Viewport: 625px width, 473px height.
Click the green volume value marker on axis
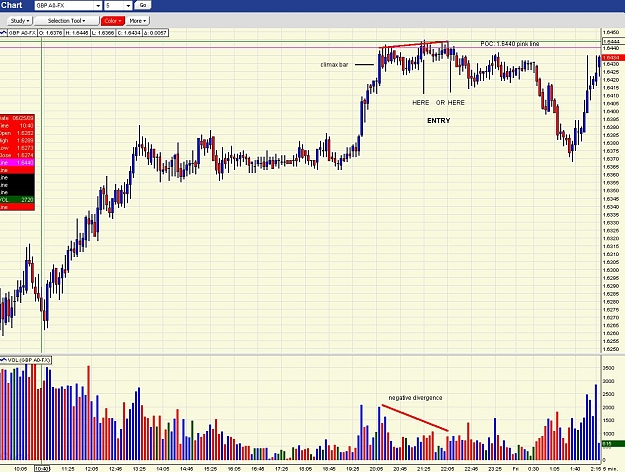[x=613, y=444]
